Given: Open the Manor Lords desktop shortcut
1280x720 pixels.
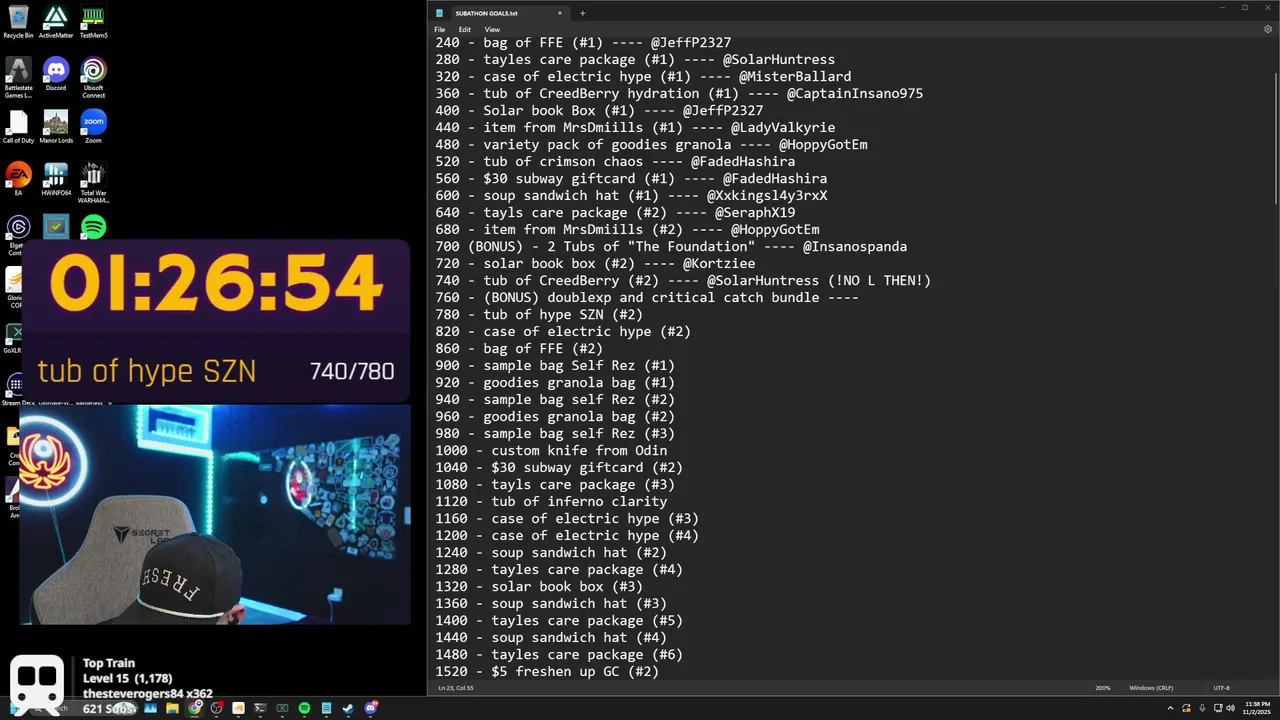Looking at the screenshot, I should pos(56,127).
